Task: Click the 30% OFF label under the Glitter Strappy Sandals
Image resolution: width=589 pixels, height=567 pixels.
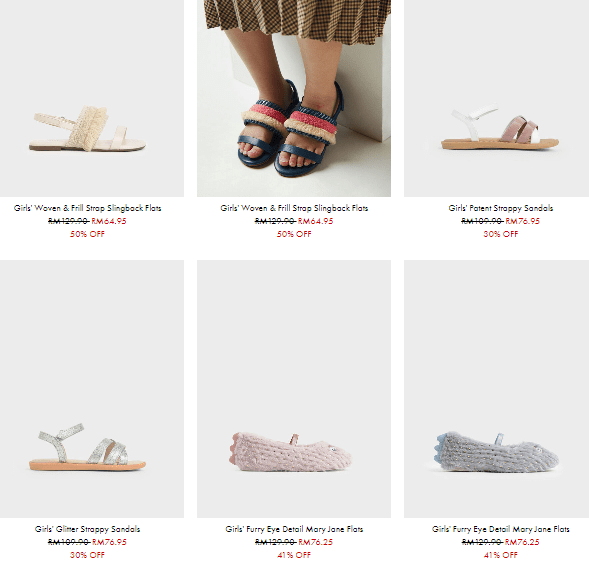Action: [88, 555]
